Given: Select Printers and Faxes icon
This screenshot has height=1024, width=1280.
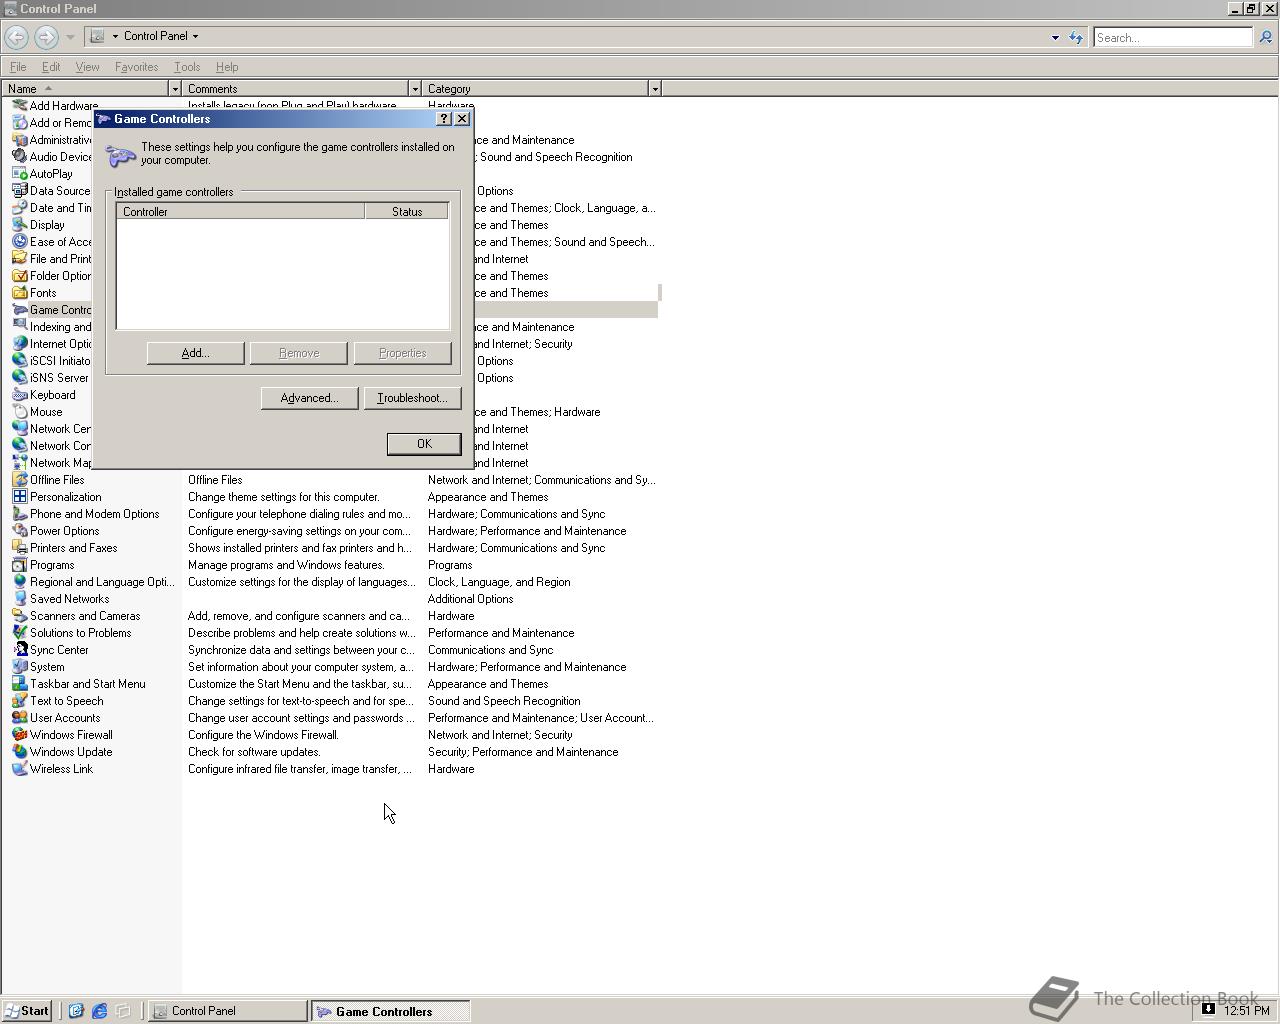Looking at the screenshot, I should [19, 548].
